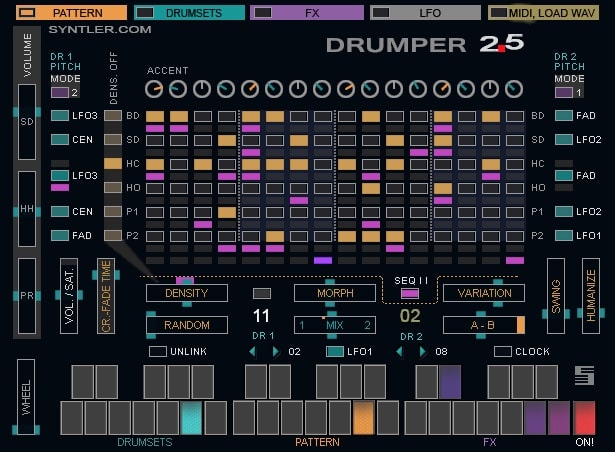Click the previous arrow beside DR 1 value 02
Viewport: 615px width, 452px height.
[x=252, y=352]
